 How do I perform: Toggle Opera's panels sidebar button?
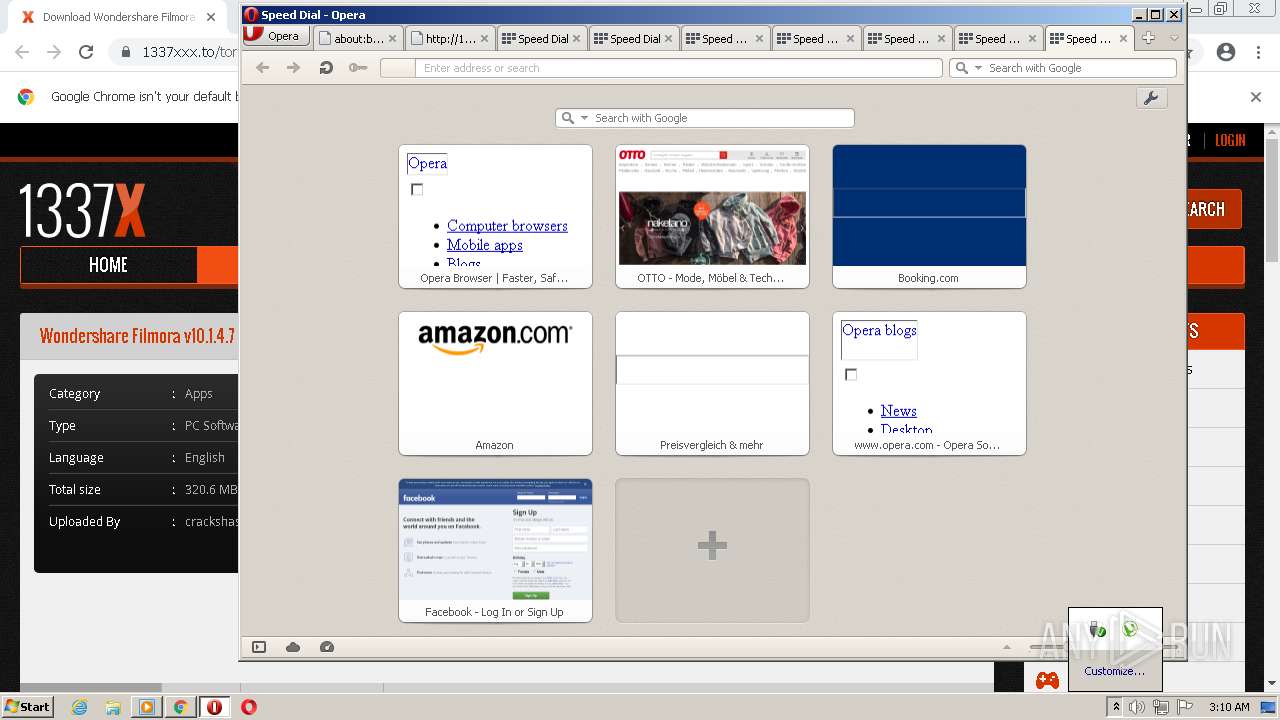tap(259, 647)
